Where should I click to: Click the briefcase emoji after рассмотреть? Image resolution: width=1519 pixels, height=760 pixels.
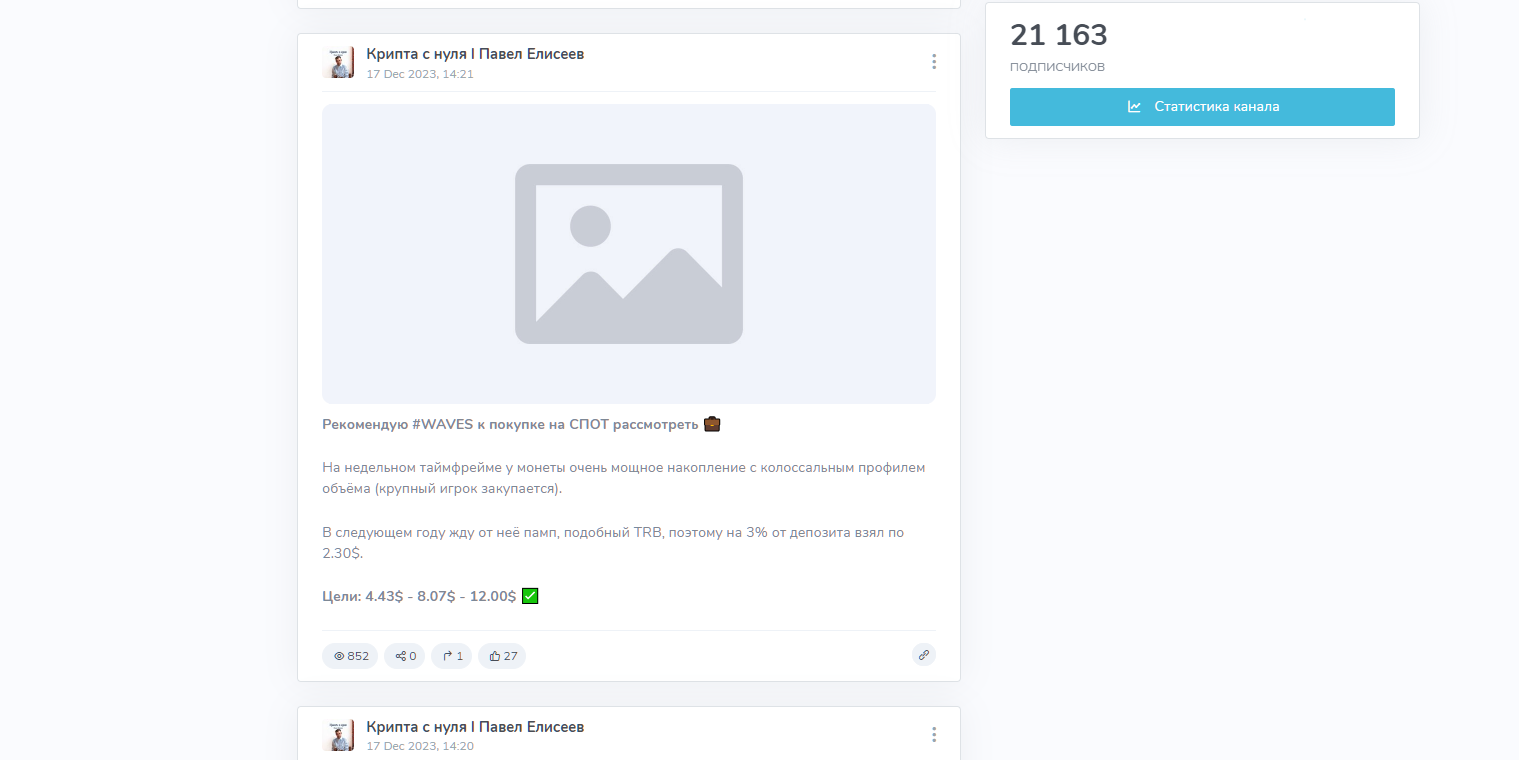tap(712, 424)
